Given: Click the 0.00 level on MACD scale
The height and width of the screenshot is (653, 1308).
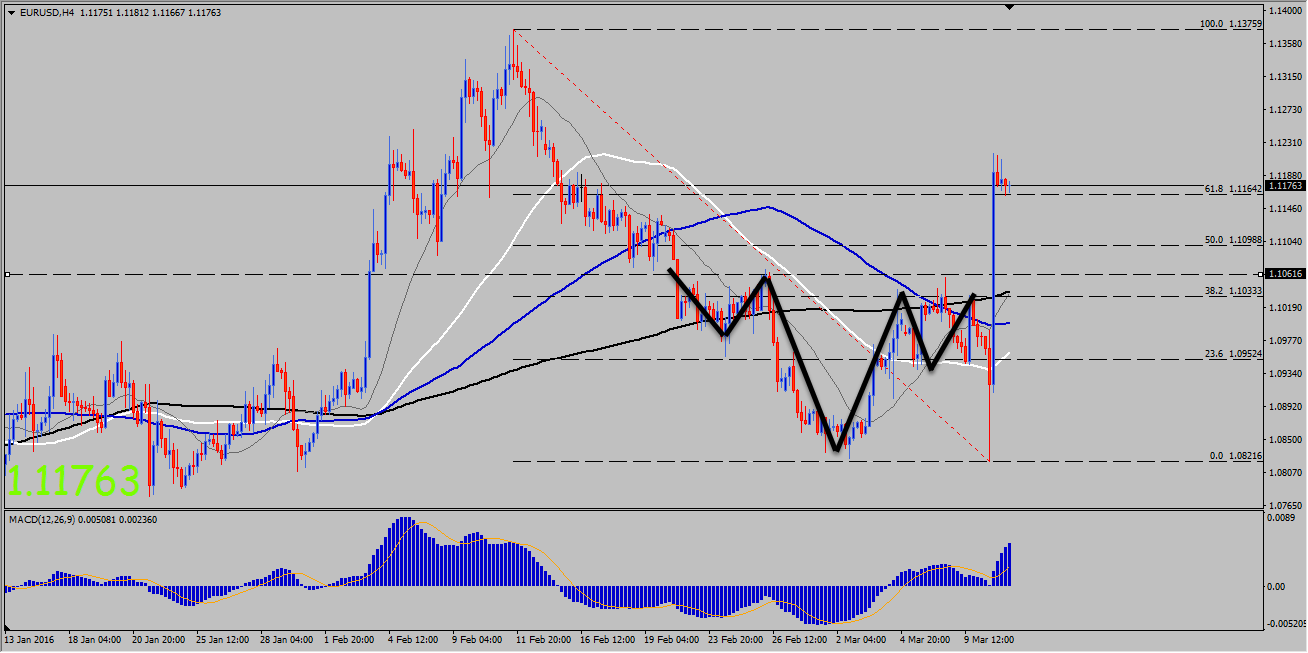Looking at the screenshot, I should 1275,586.
